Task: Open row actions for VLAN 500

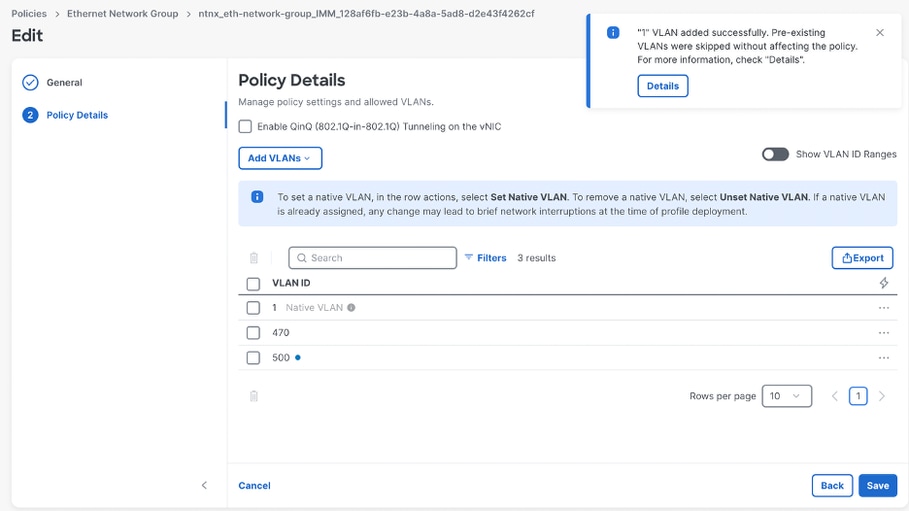Action: tap(883, 358)
